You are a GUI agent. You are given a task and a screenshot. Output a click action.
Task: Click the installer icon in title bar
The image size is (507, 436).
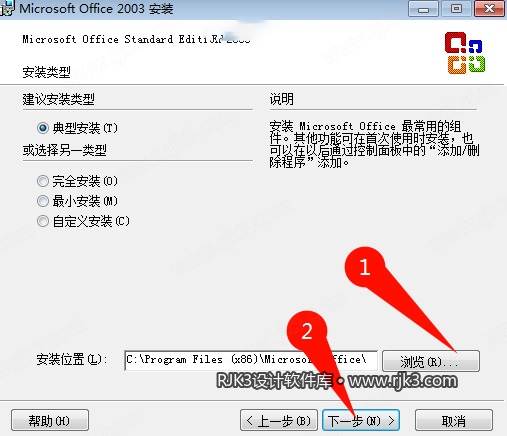(7, 8)
